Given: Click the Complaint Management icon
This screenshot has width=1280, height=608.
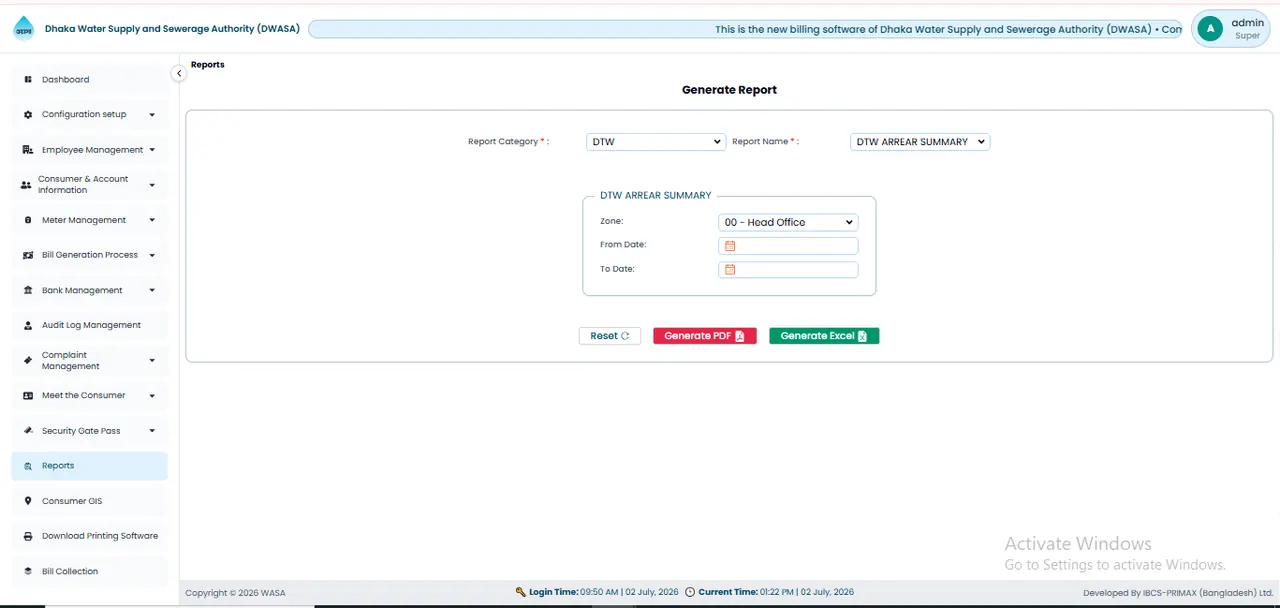Looking at the screenshot, I should 28,360.
